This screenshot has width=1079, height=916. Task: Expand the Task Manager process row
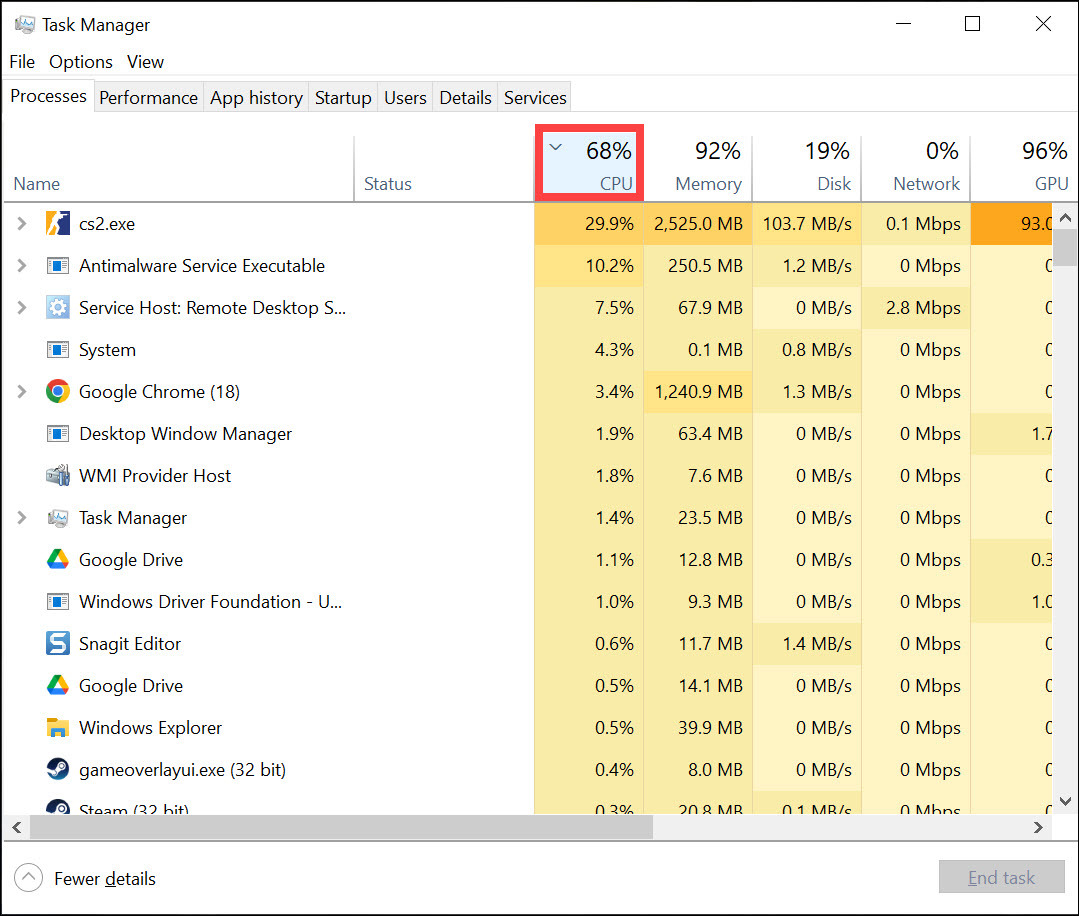click(x=22, y=518)
